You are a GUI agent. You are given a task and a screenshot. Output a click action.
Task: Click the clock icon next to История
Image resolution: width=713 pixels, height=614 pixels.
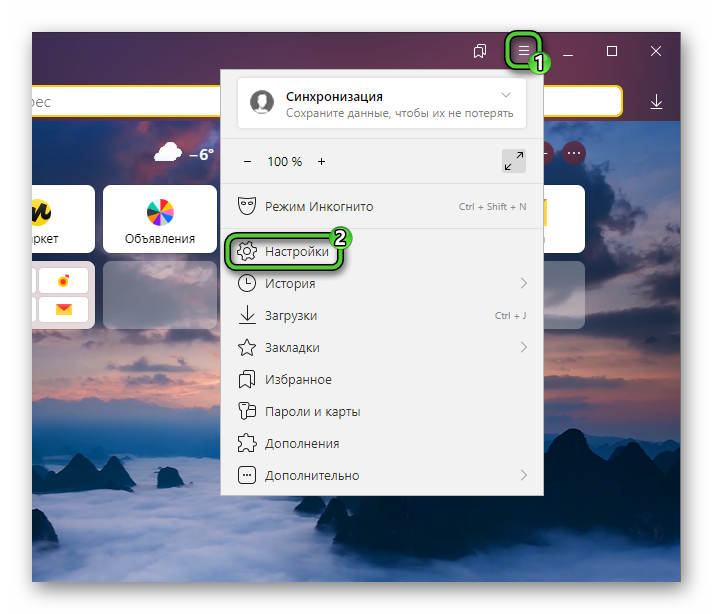(247, 283)
